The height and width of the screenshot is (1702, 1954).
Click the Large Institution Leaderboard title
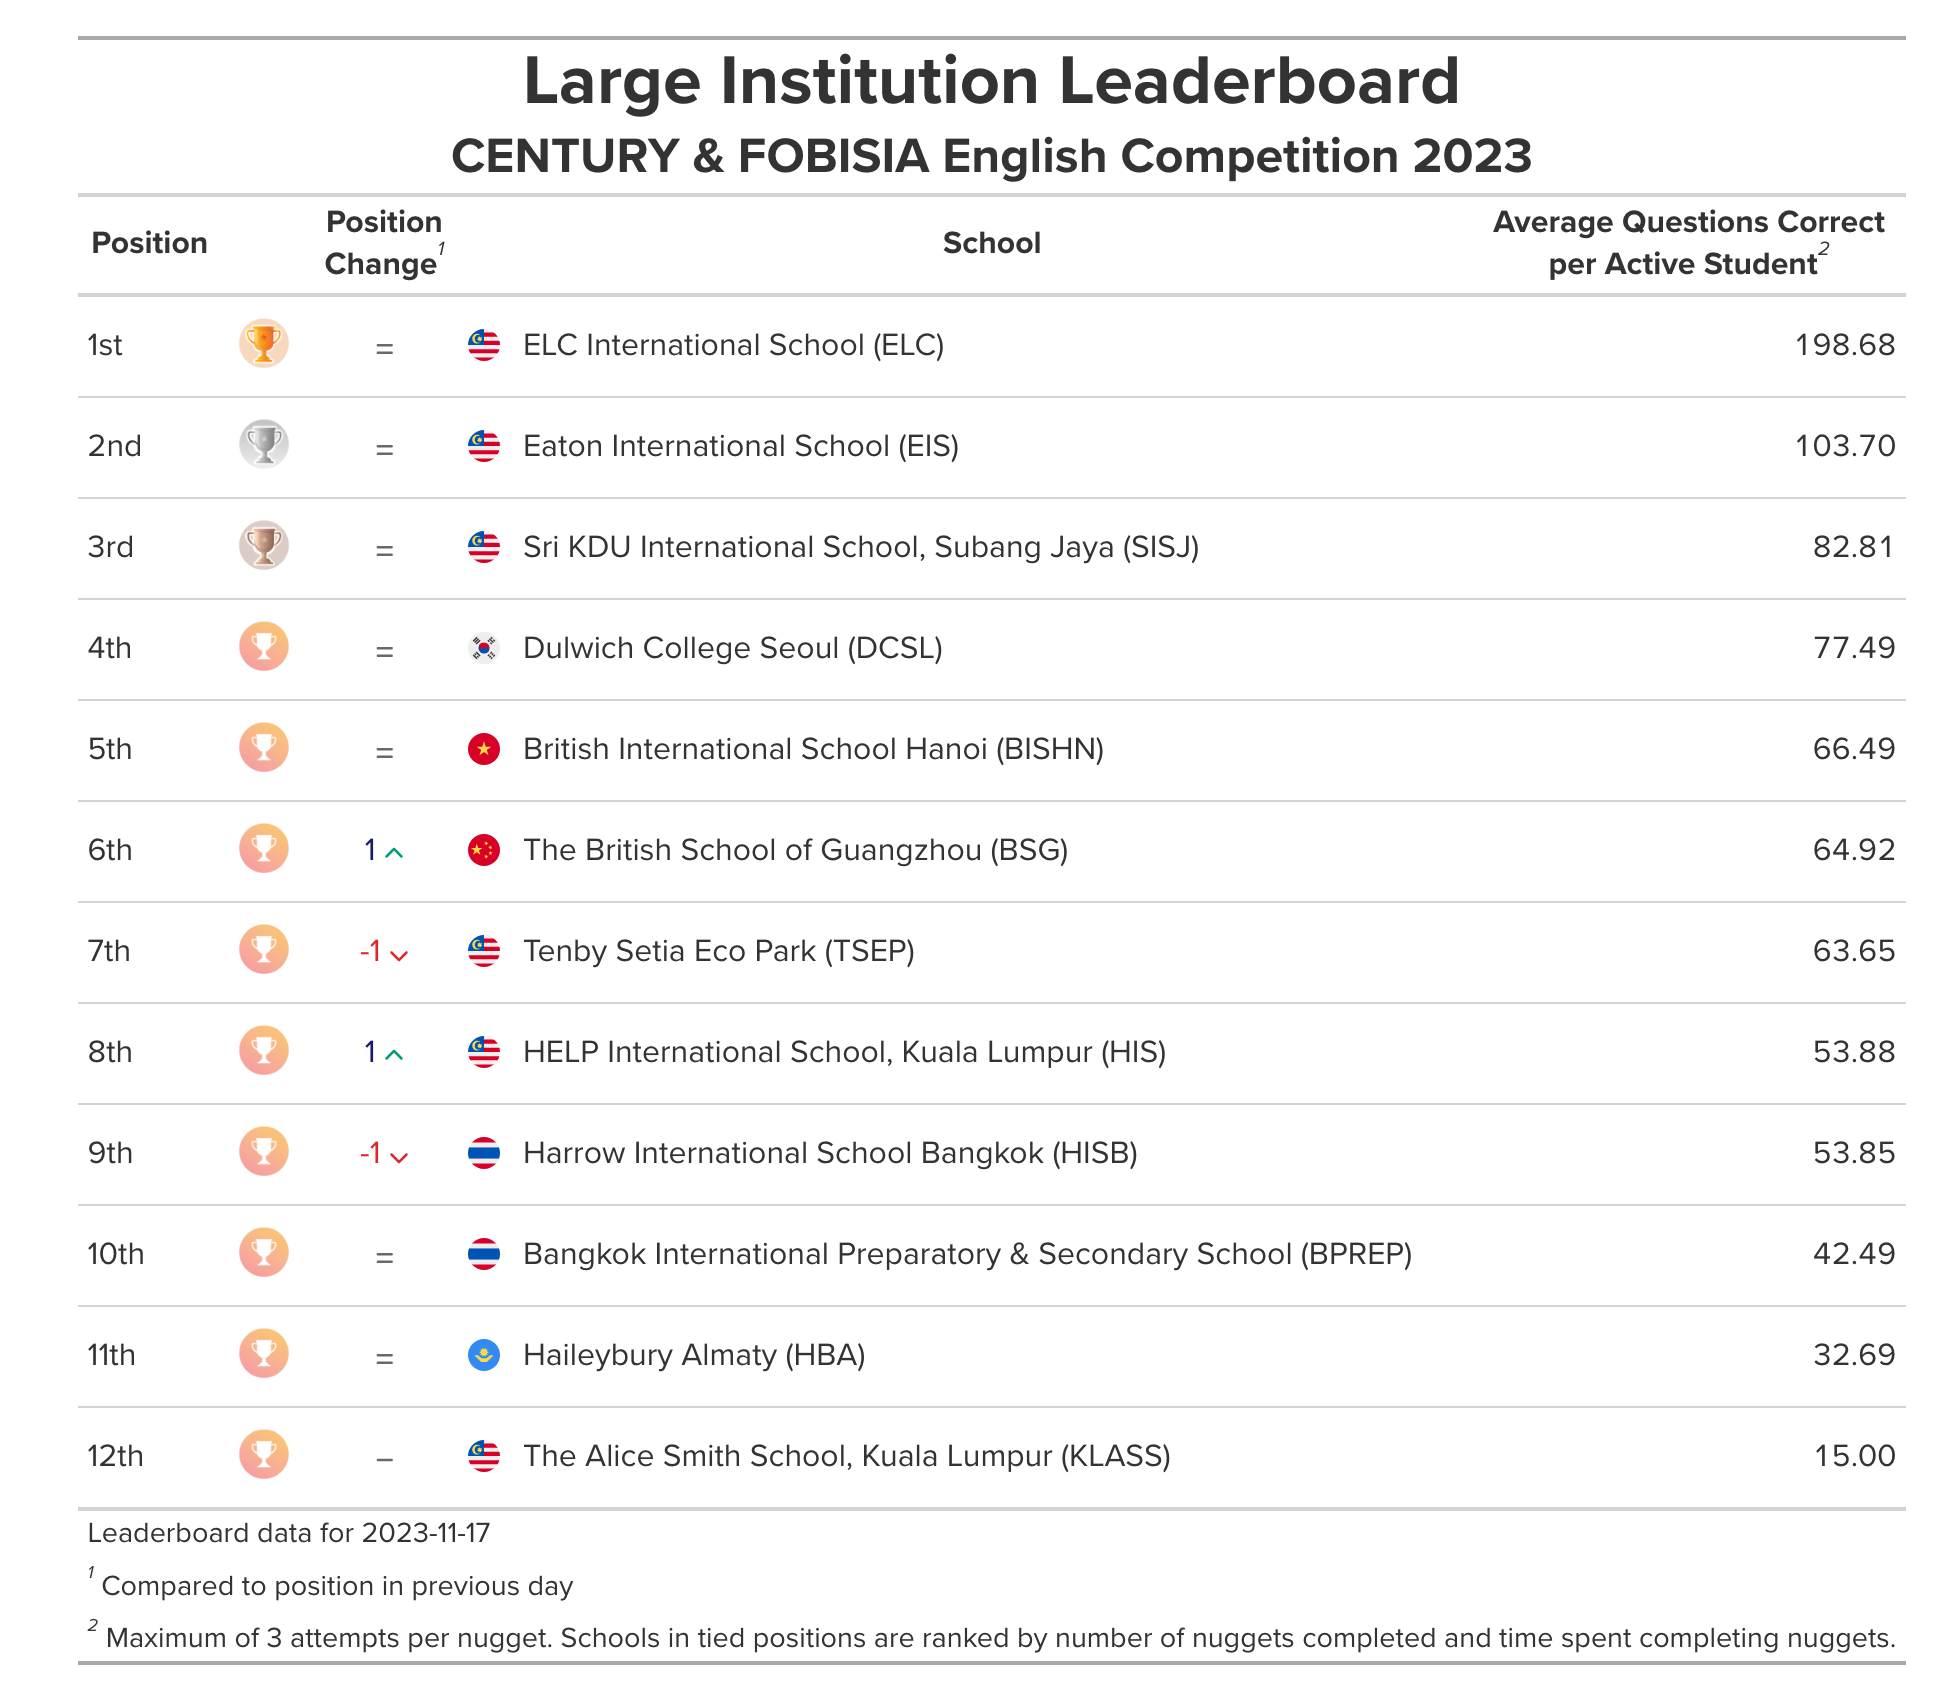991,81
